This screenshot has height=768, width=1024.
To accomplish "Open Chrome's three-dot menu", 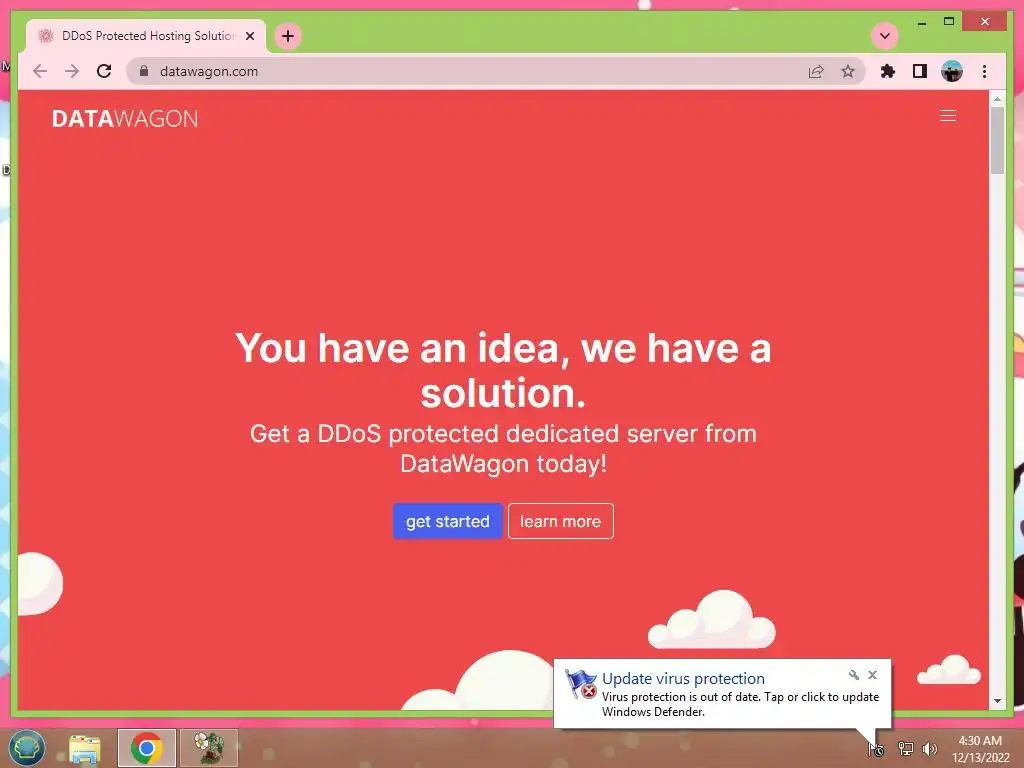I will (x=985, y=71).
